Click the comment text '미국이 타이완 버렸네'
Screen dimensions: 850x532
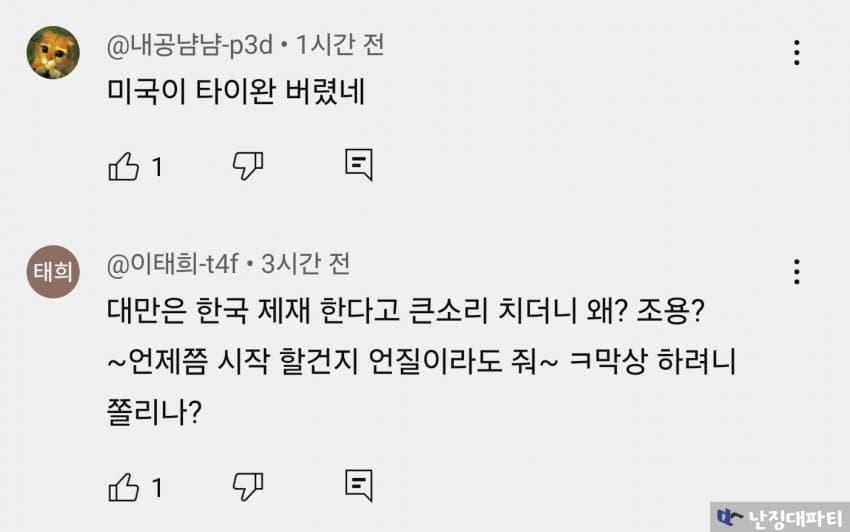239,93
